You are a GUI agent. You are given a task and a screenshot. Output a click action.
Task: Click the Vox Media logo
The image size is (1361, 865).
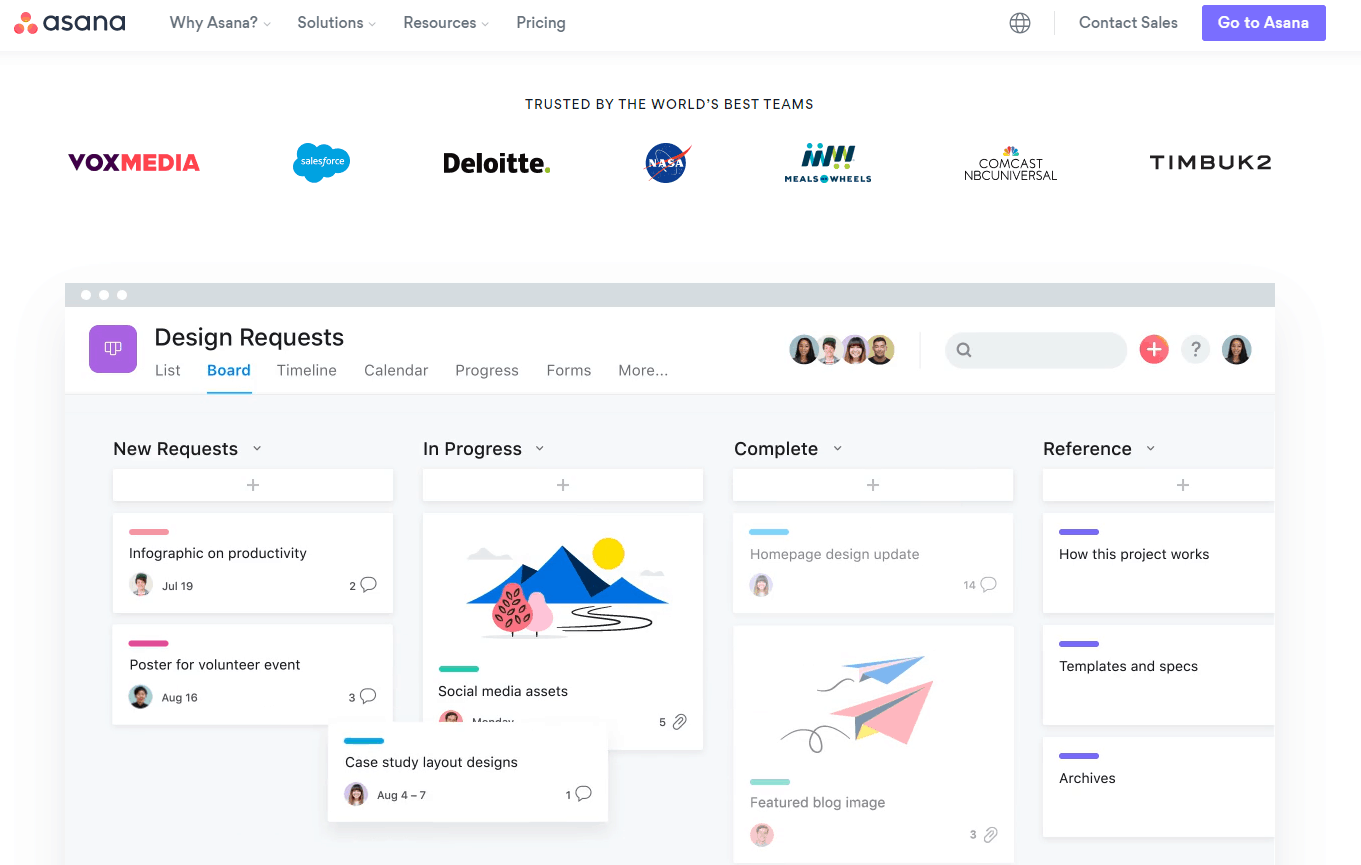tap(134, 162)
